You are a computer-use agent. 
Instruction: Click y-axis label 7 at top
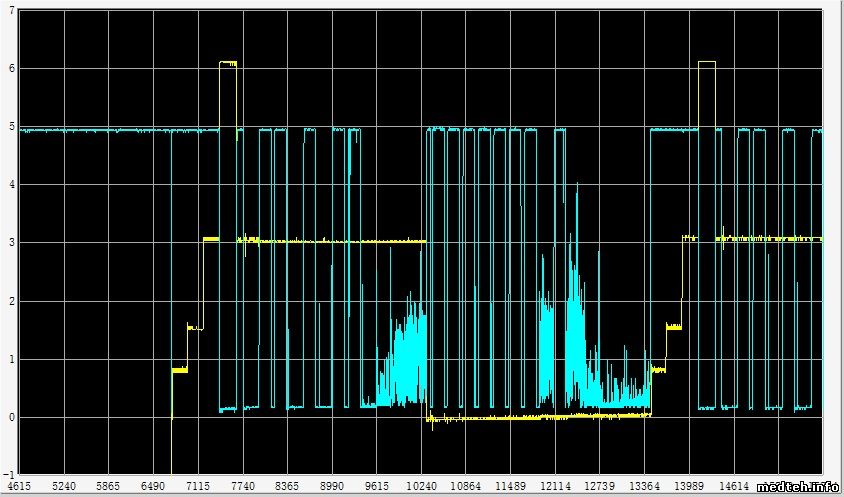point(10,10)
